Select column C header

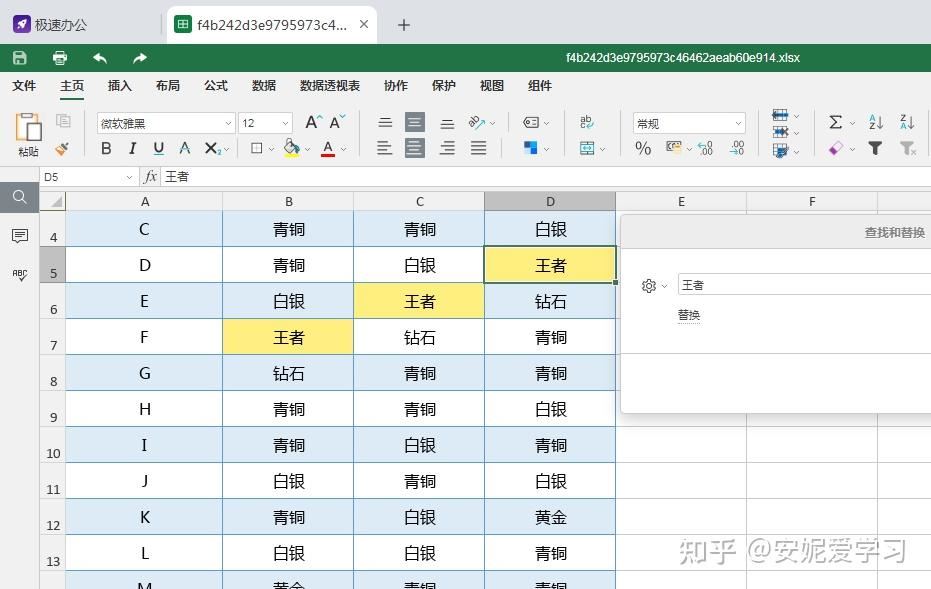point(419,202)
